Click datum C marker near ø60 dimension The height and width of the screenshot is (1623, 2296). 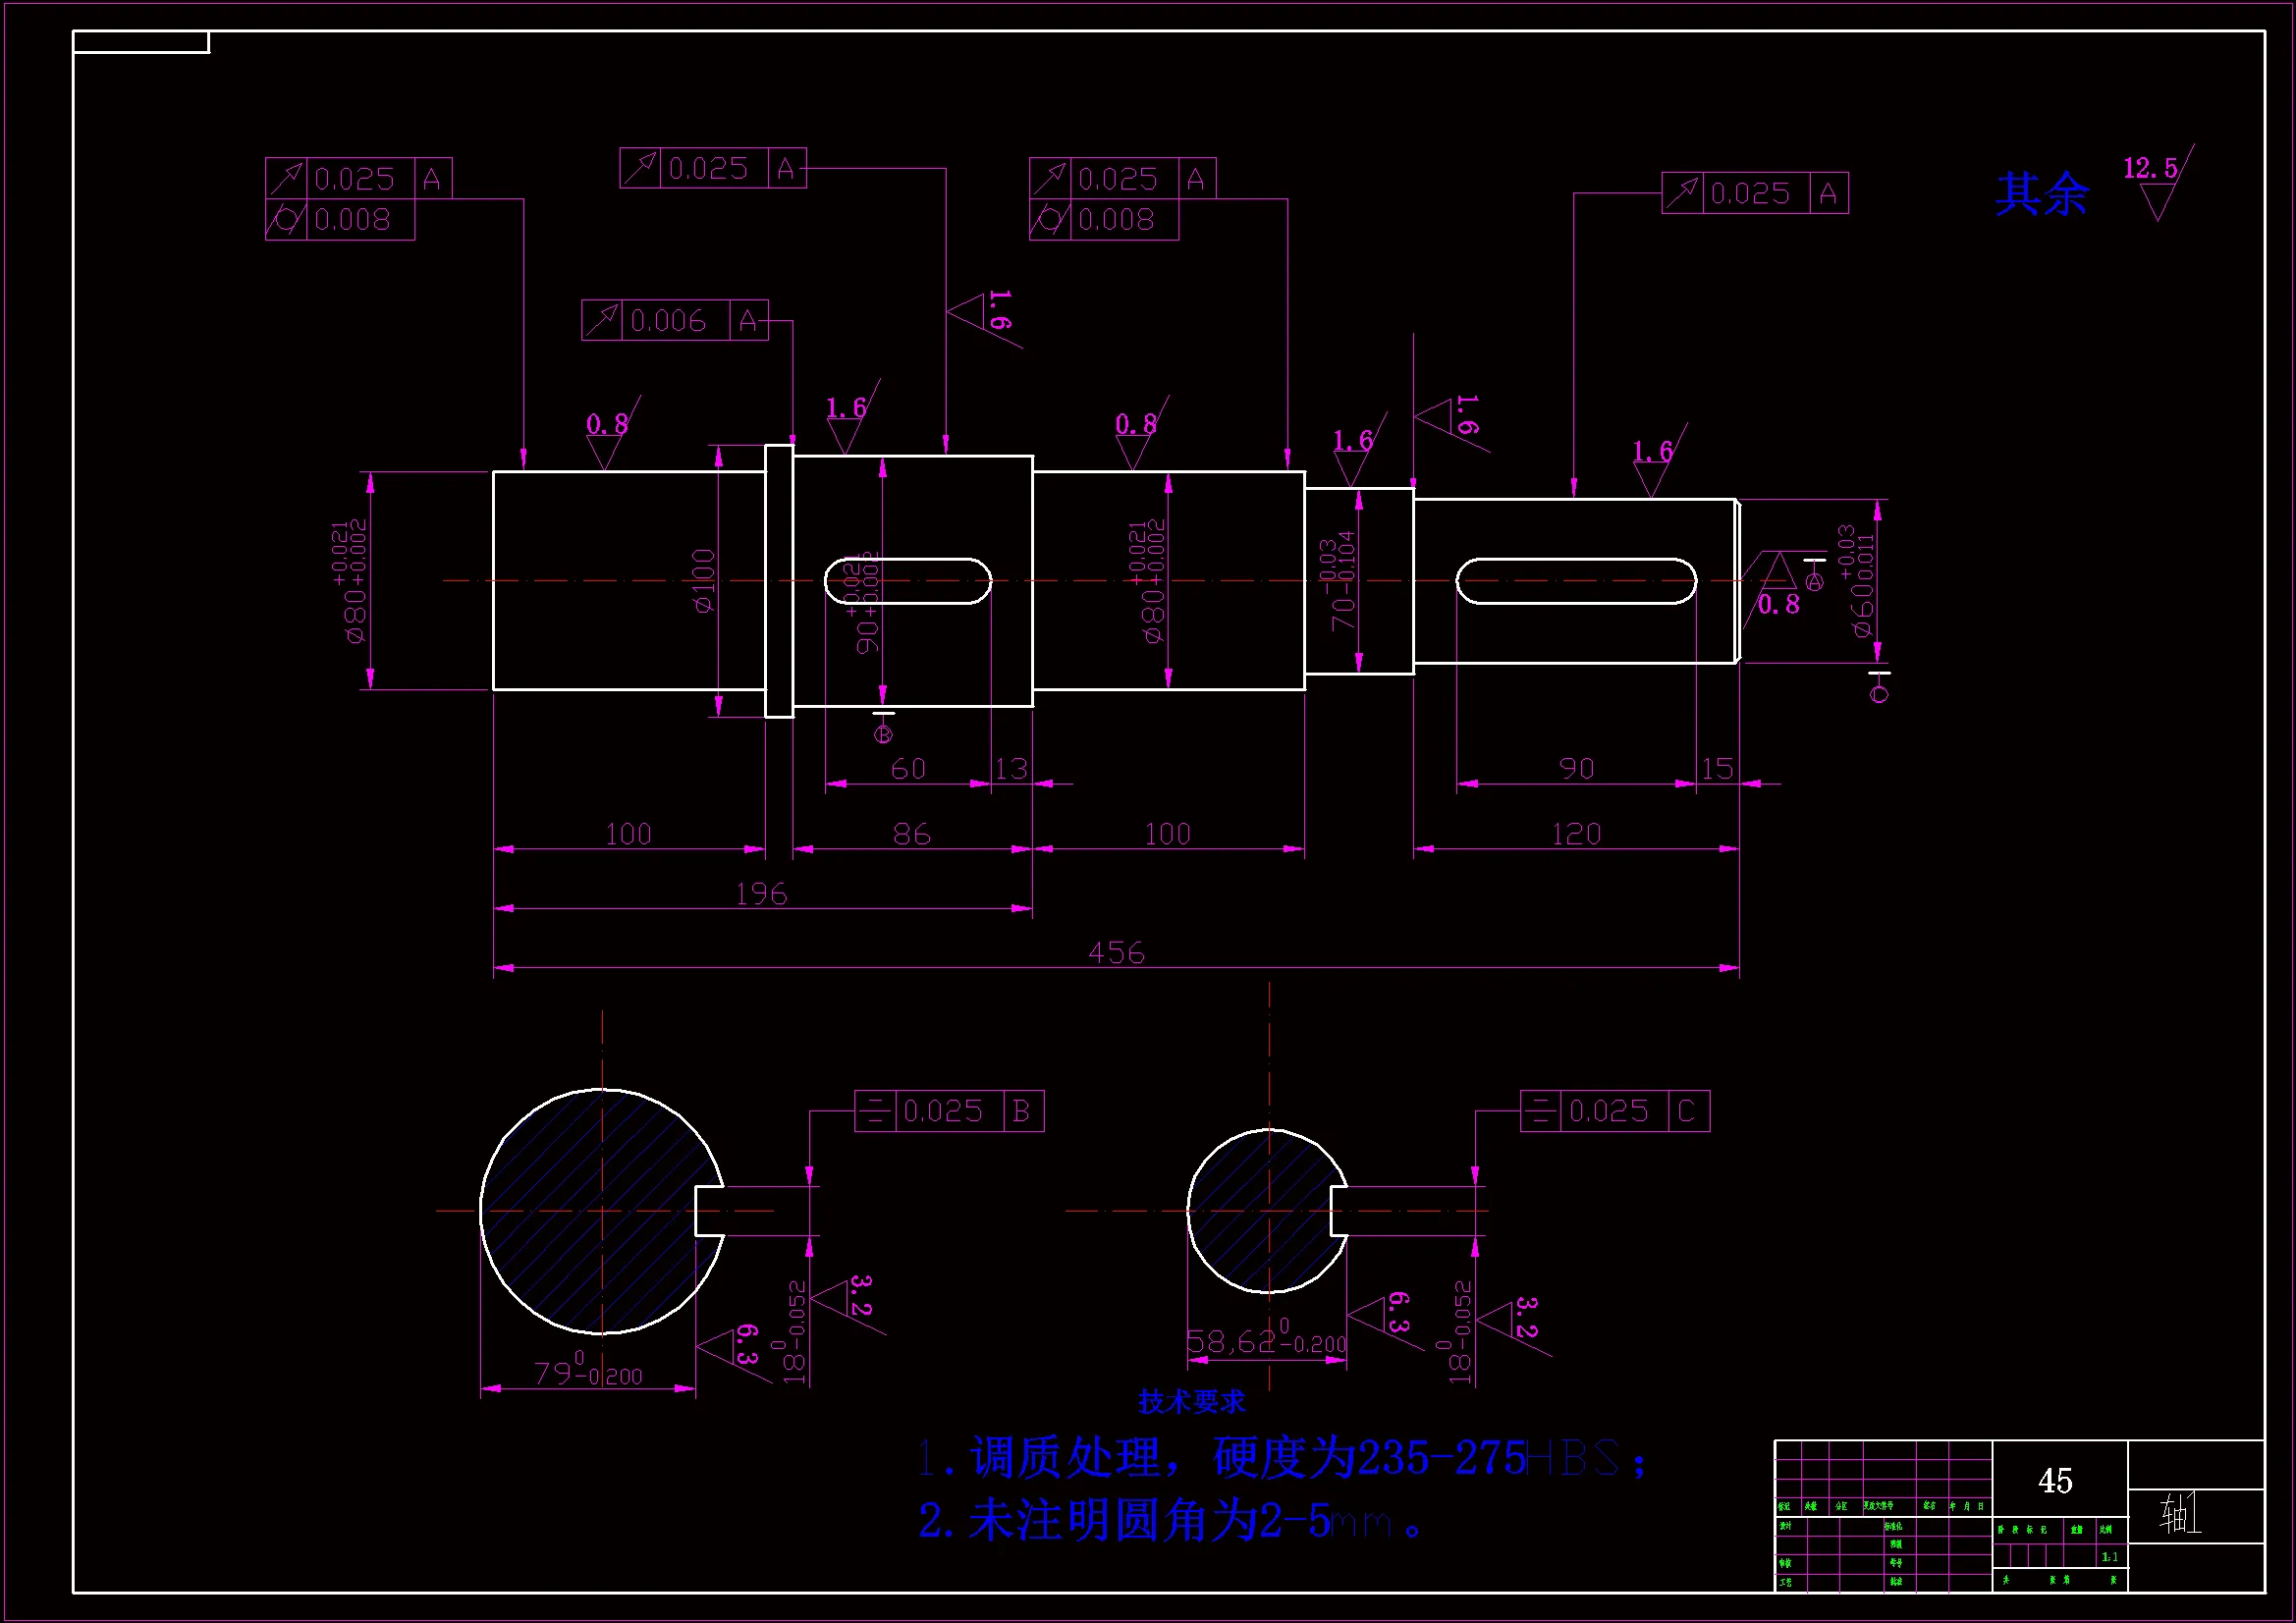1879,691
